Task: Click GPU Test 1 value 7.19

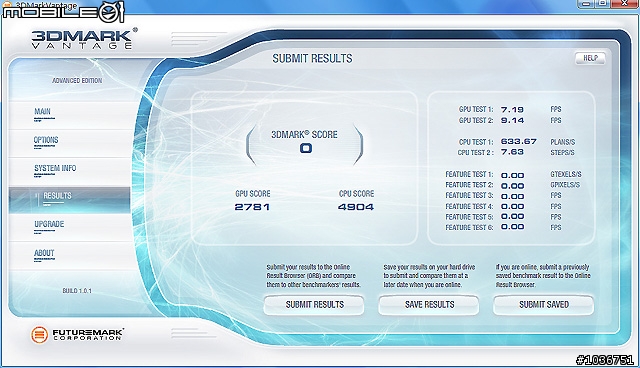Action: [x=512, y=110]
